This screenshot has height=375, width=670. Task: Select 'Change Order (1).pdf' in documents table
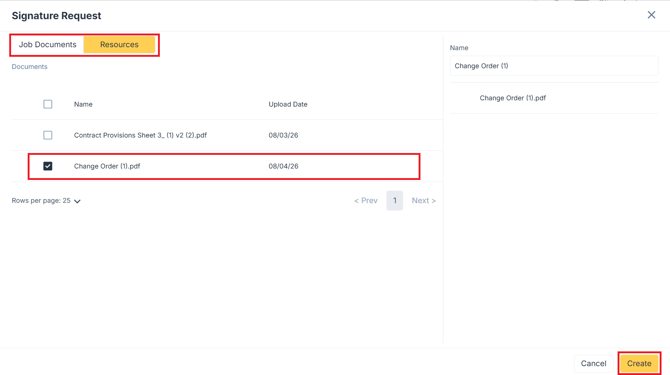tap(107, 166)
